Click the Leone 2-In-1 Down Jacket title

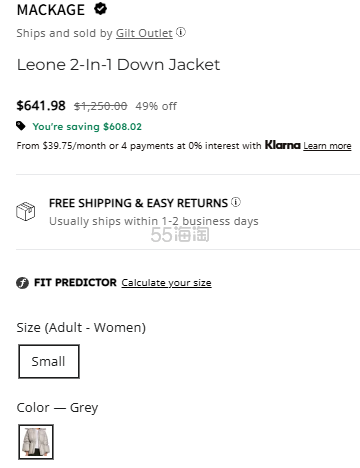118,65
